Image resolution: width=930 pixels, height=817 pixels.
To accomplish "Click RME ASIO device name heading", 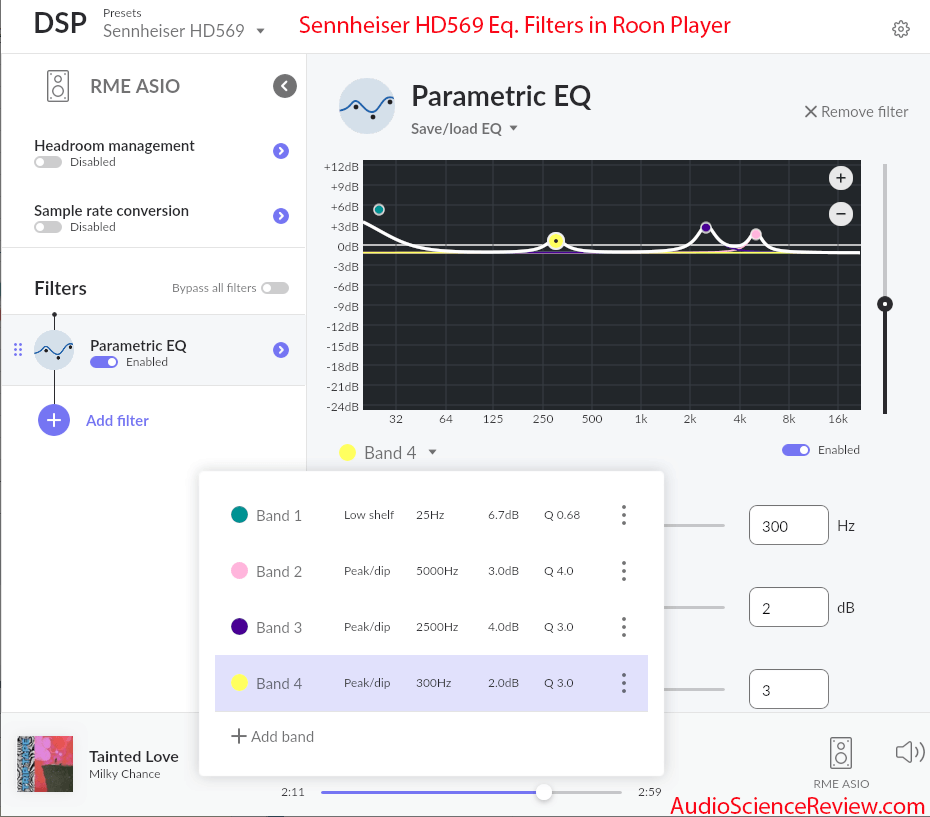I will pos(135,86).
